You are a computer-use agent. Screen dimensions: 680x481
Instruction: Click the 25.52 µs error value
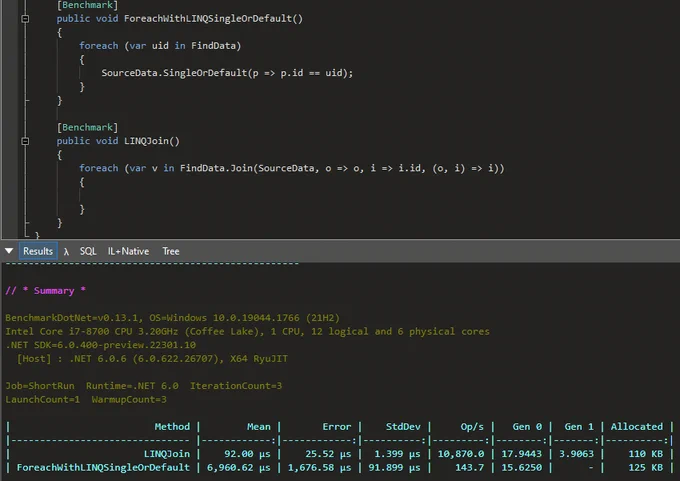click(x=328, y=454)
